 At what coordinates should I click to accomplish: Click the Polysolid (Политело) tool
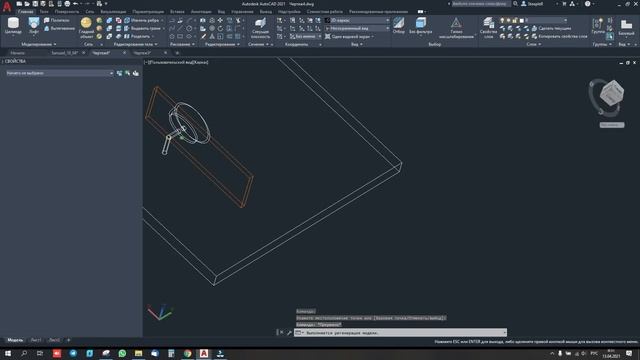[x=57, y=20]
